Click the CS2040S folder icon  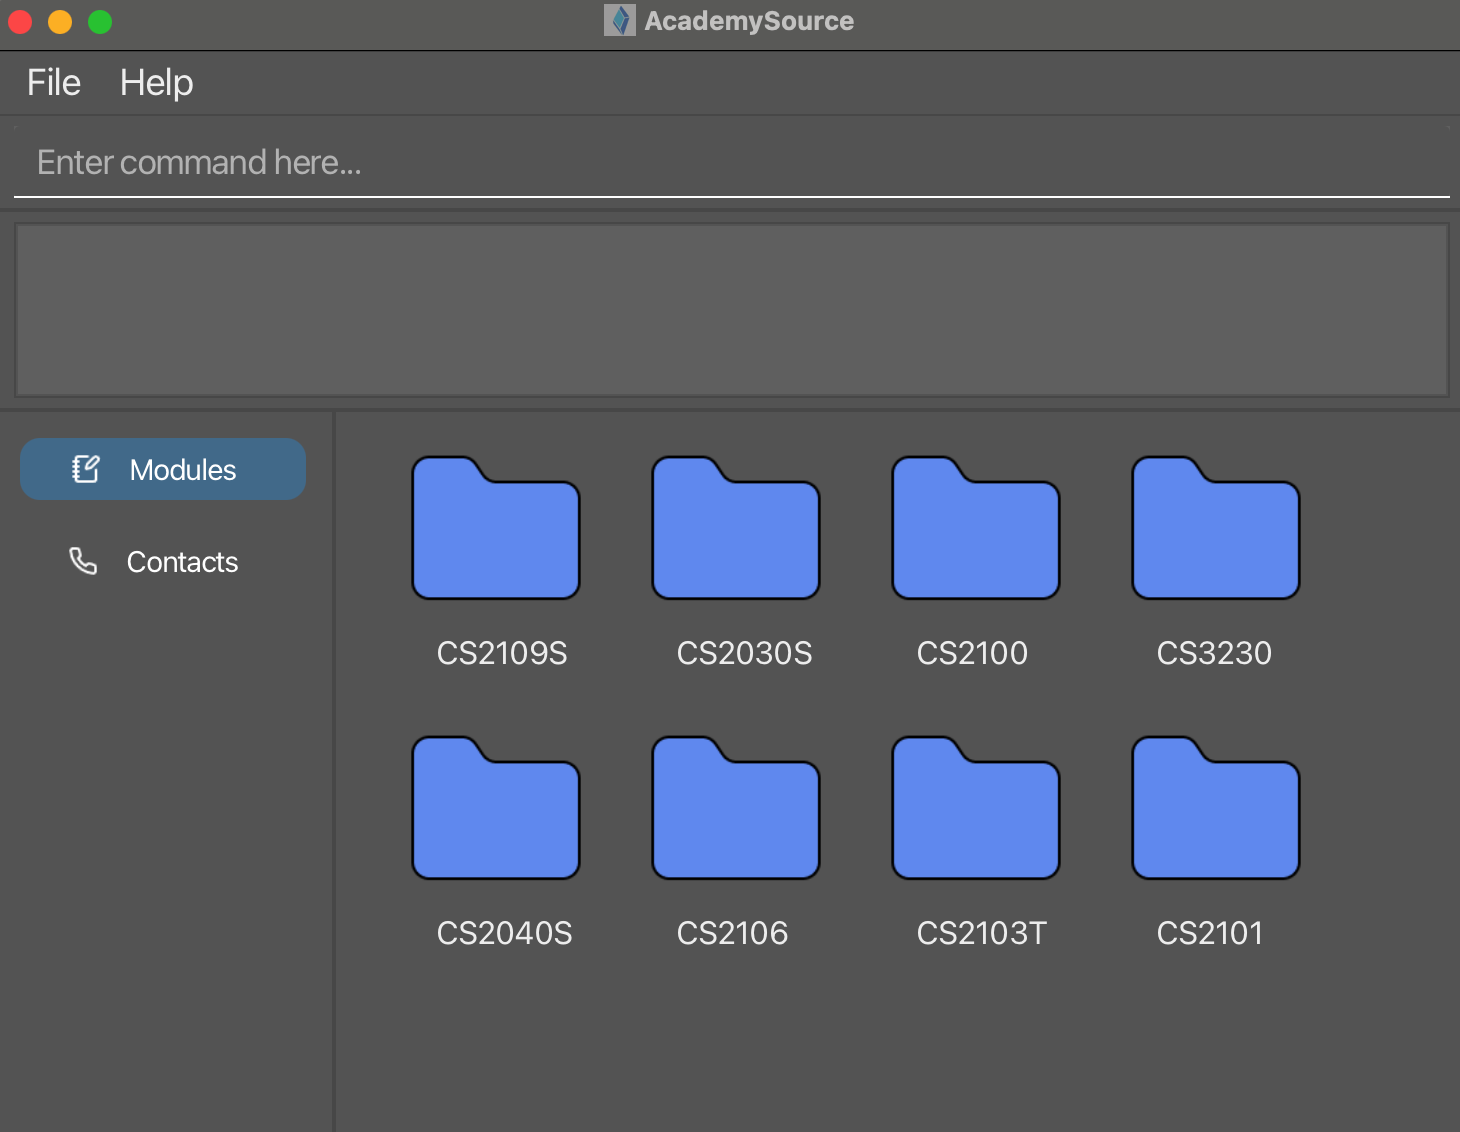[496, 809]
